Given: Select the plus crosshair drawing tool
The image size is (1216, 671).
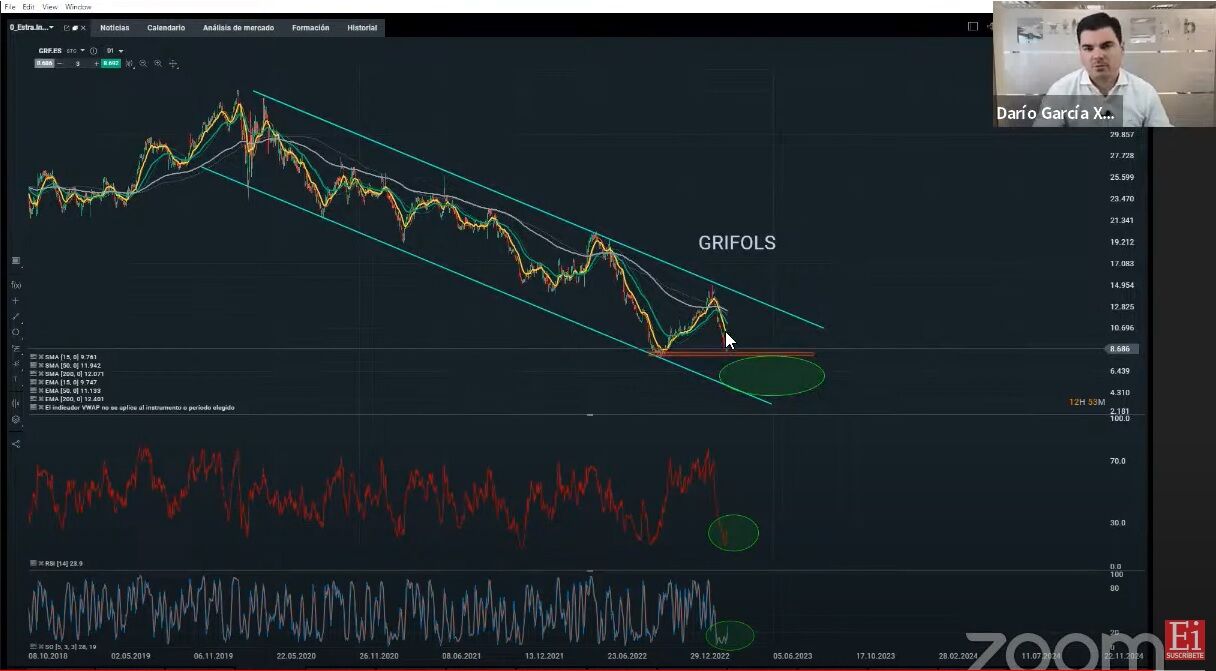Looking at the screenshot, I should (15, 300).
